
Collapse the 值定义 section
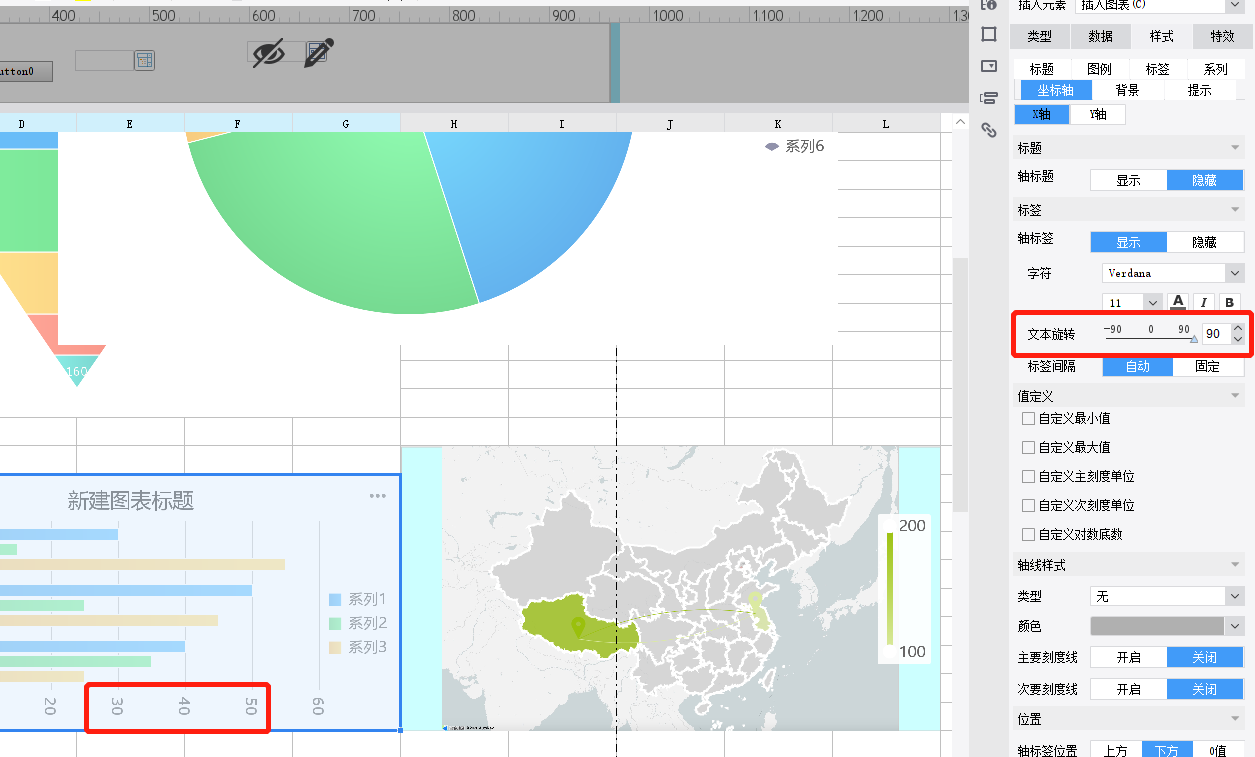pyautogui.click(x=1235, y=397)
